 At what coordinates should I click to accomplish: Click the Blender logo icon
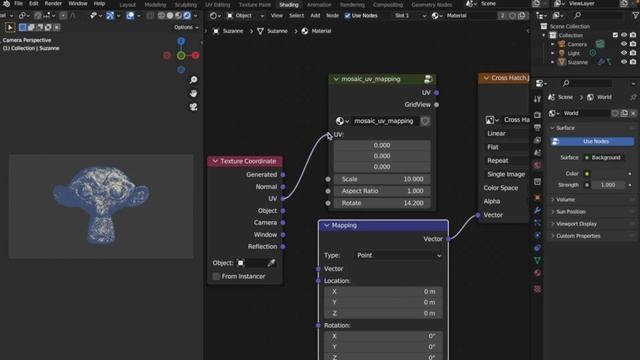pos(6,4)
